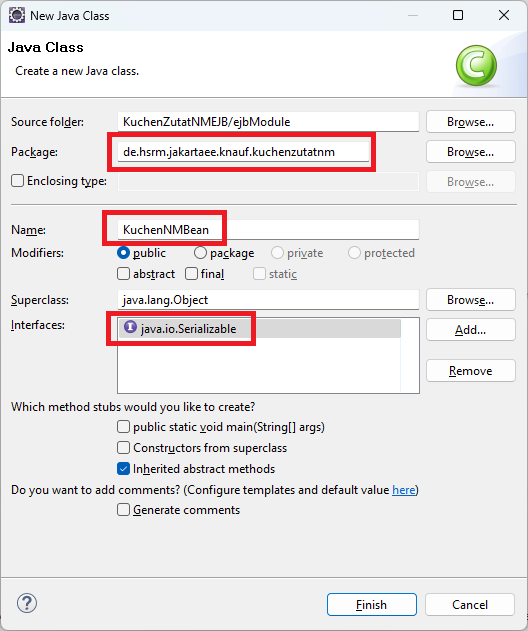528x631 pixels.
Task: Check Constructors from superclass option
Action: point(123,447)
